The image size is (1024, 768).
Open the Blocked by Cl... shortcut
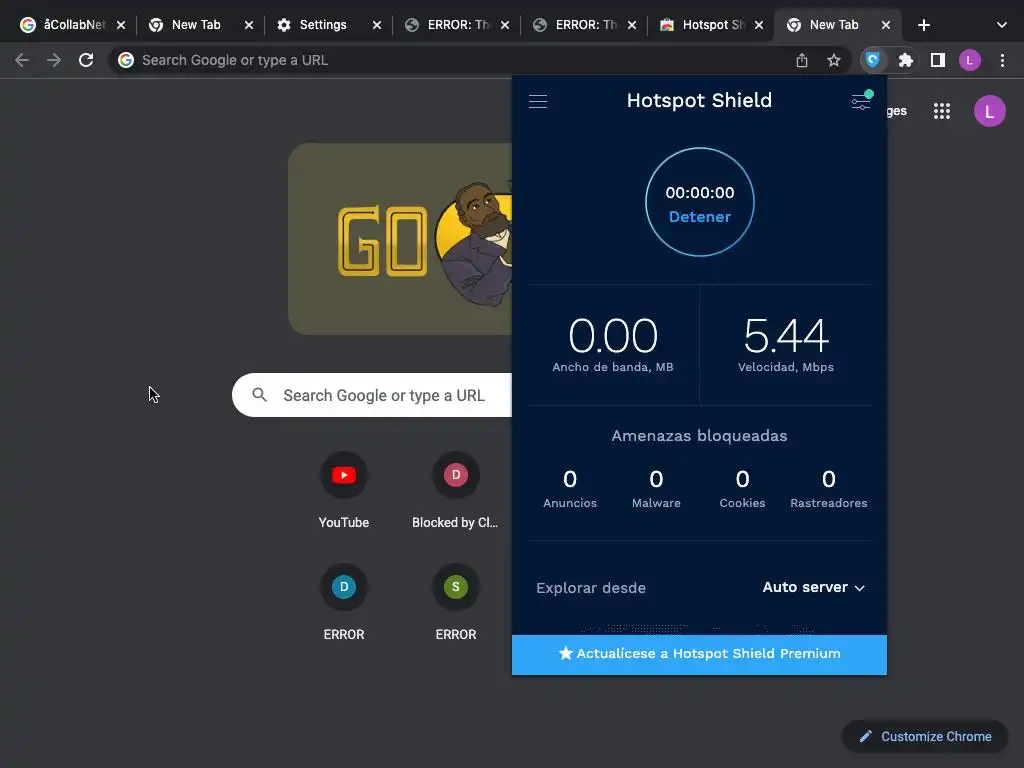coord(455,490)
